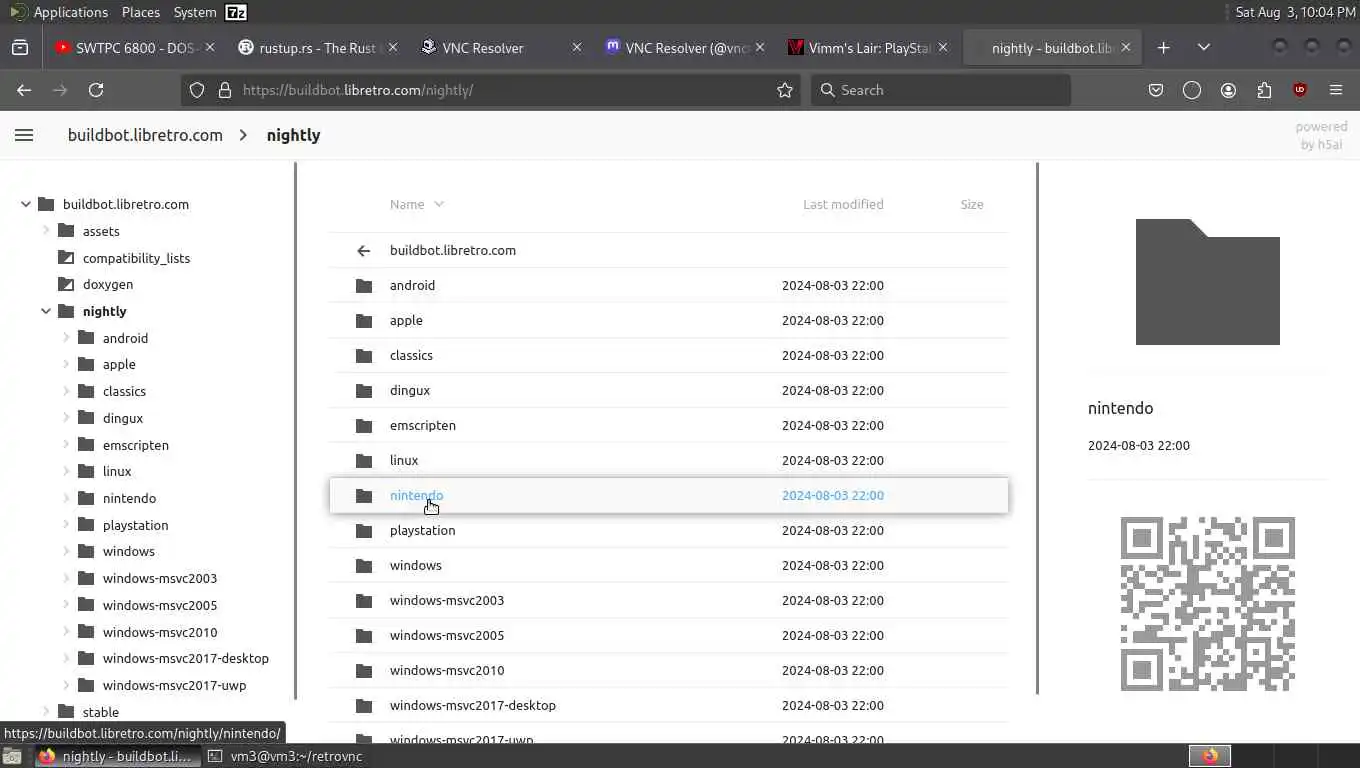1360x768 pixels.
Task: Click show desktop icon in bottom panel
Action: pyautogui.click(x=12, y=756)
